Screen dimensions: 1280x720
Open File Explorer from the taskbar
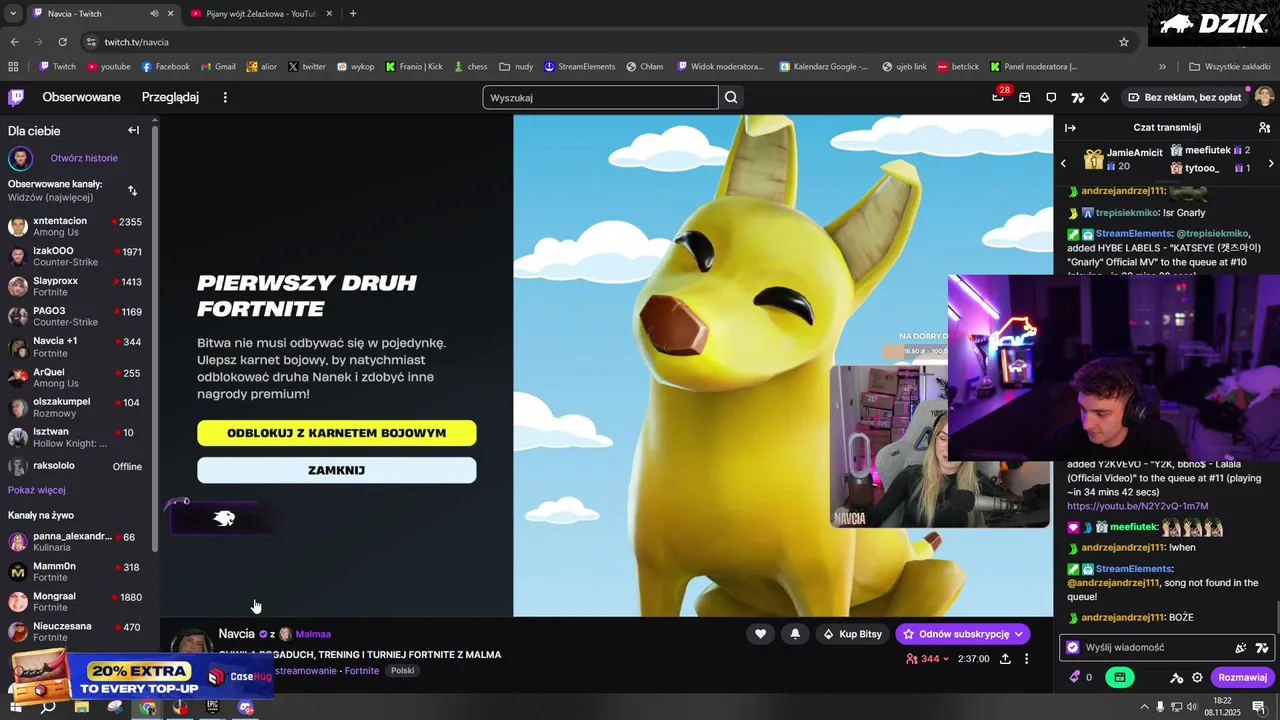pos(82,707)
